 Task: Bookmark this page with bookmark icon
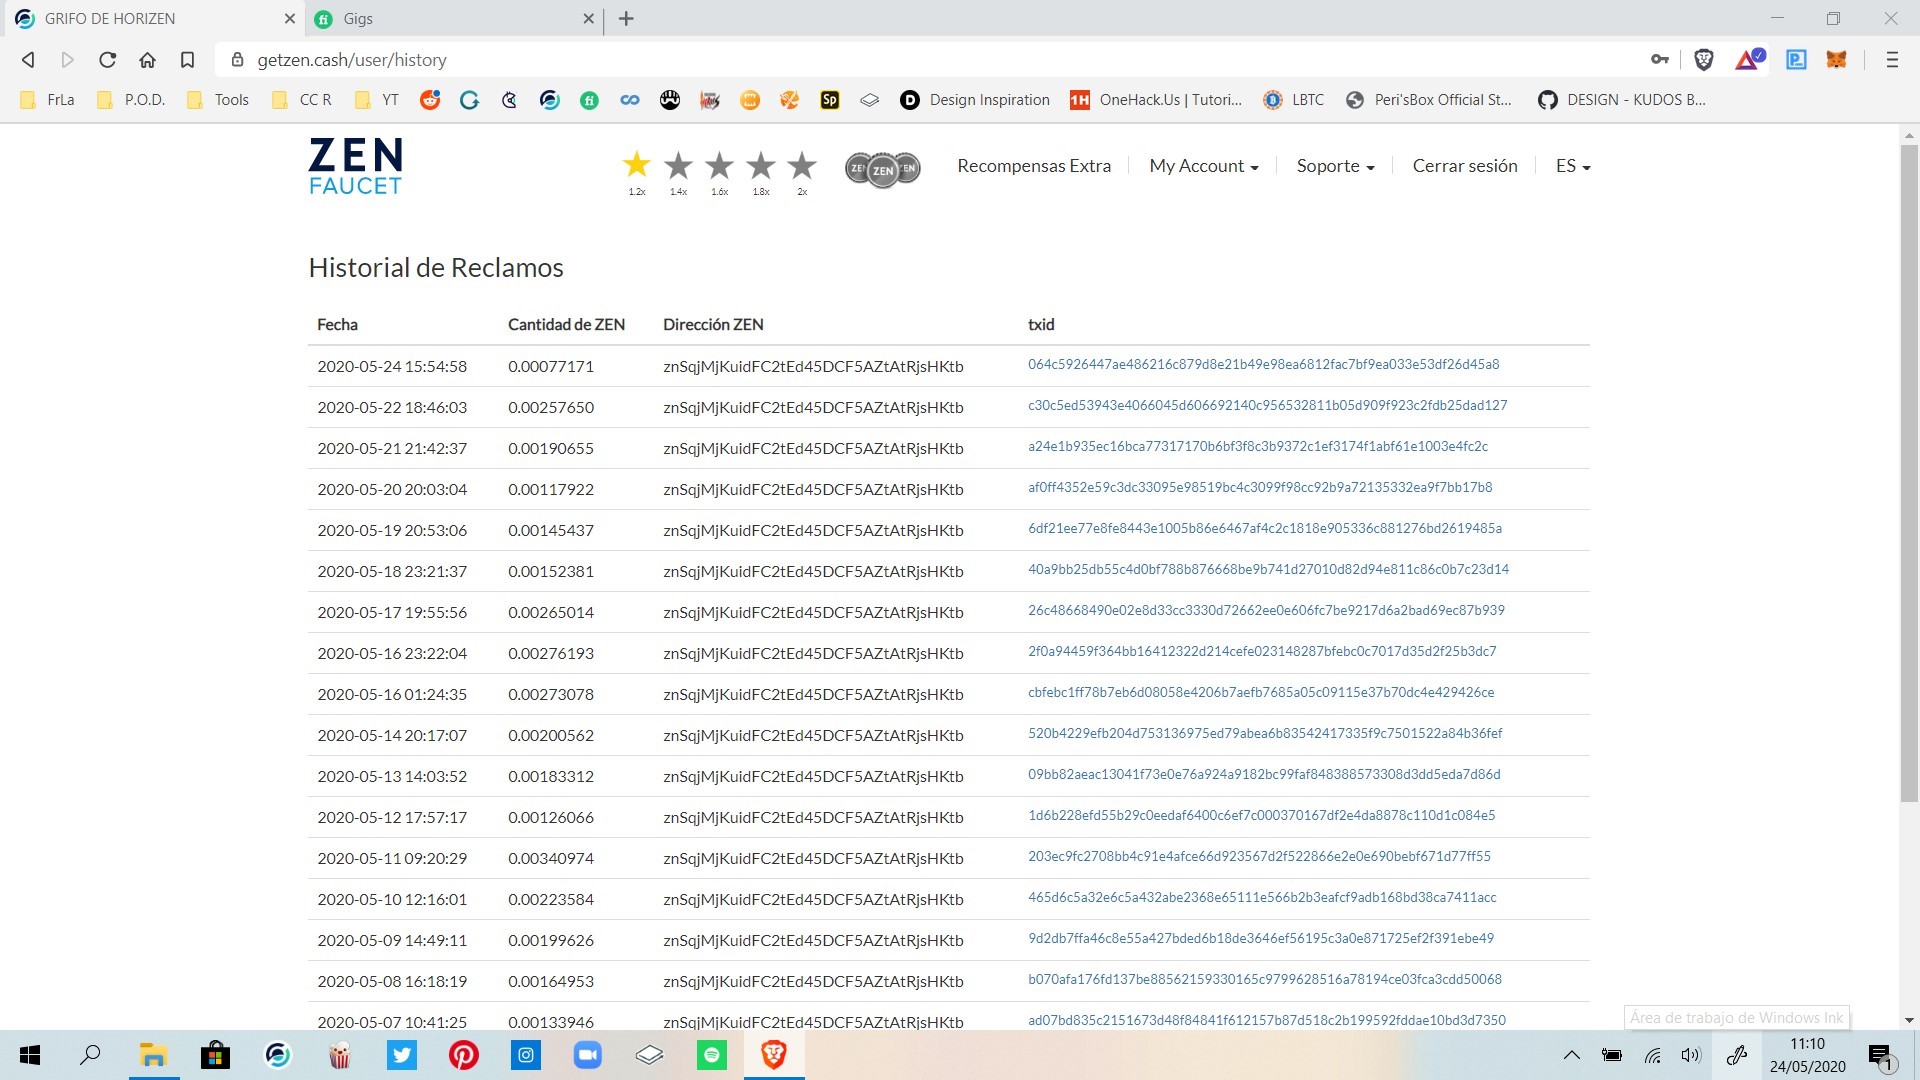187,60
